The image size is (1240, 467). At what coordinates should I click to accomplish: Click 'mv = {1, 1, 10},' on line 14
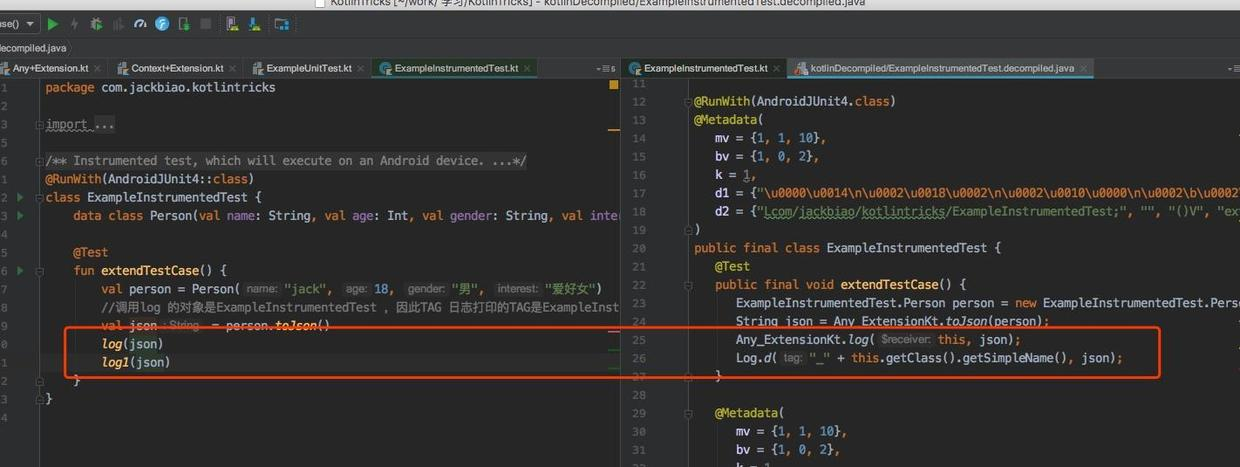tap(770, 138)
